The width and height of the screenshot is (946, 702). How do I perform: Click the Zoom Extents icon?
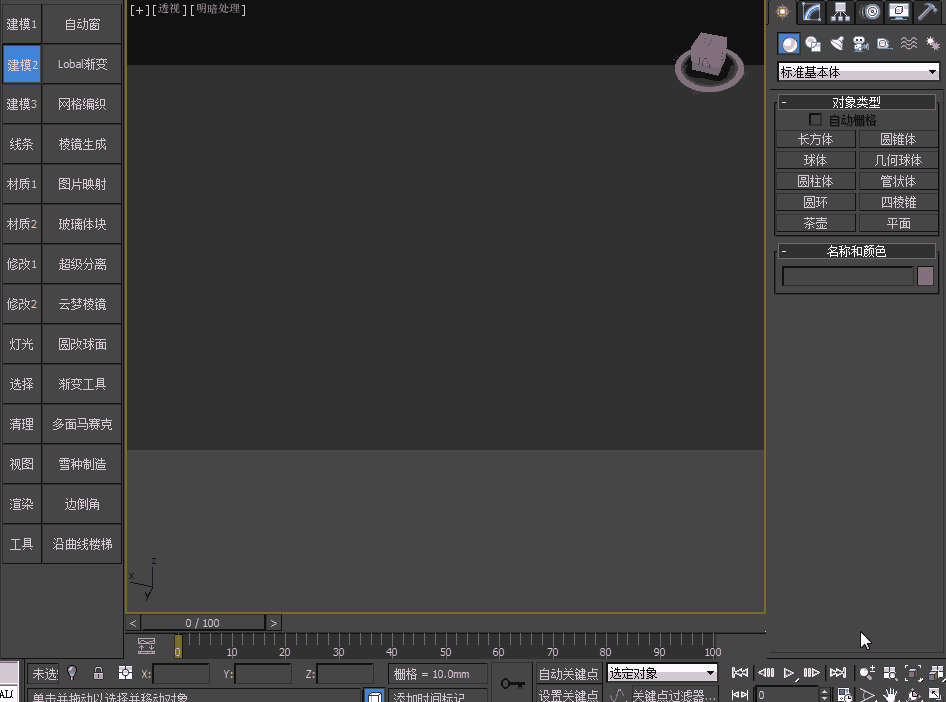911,673
